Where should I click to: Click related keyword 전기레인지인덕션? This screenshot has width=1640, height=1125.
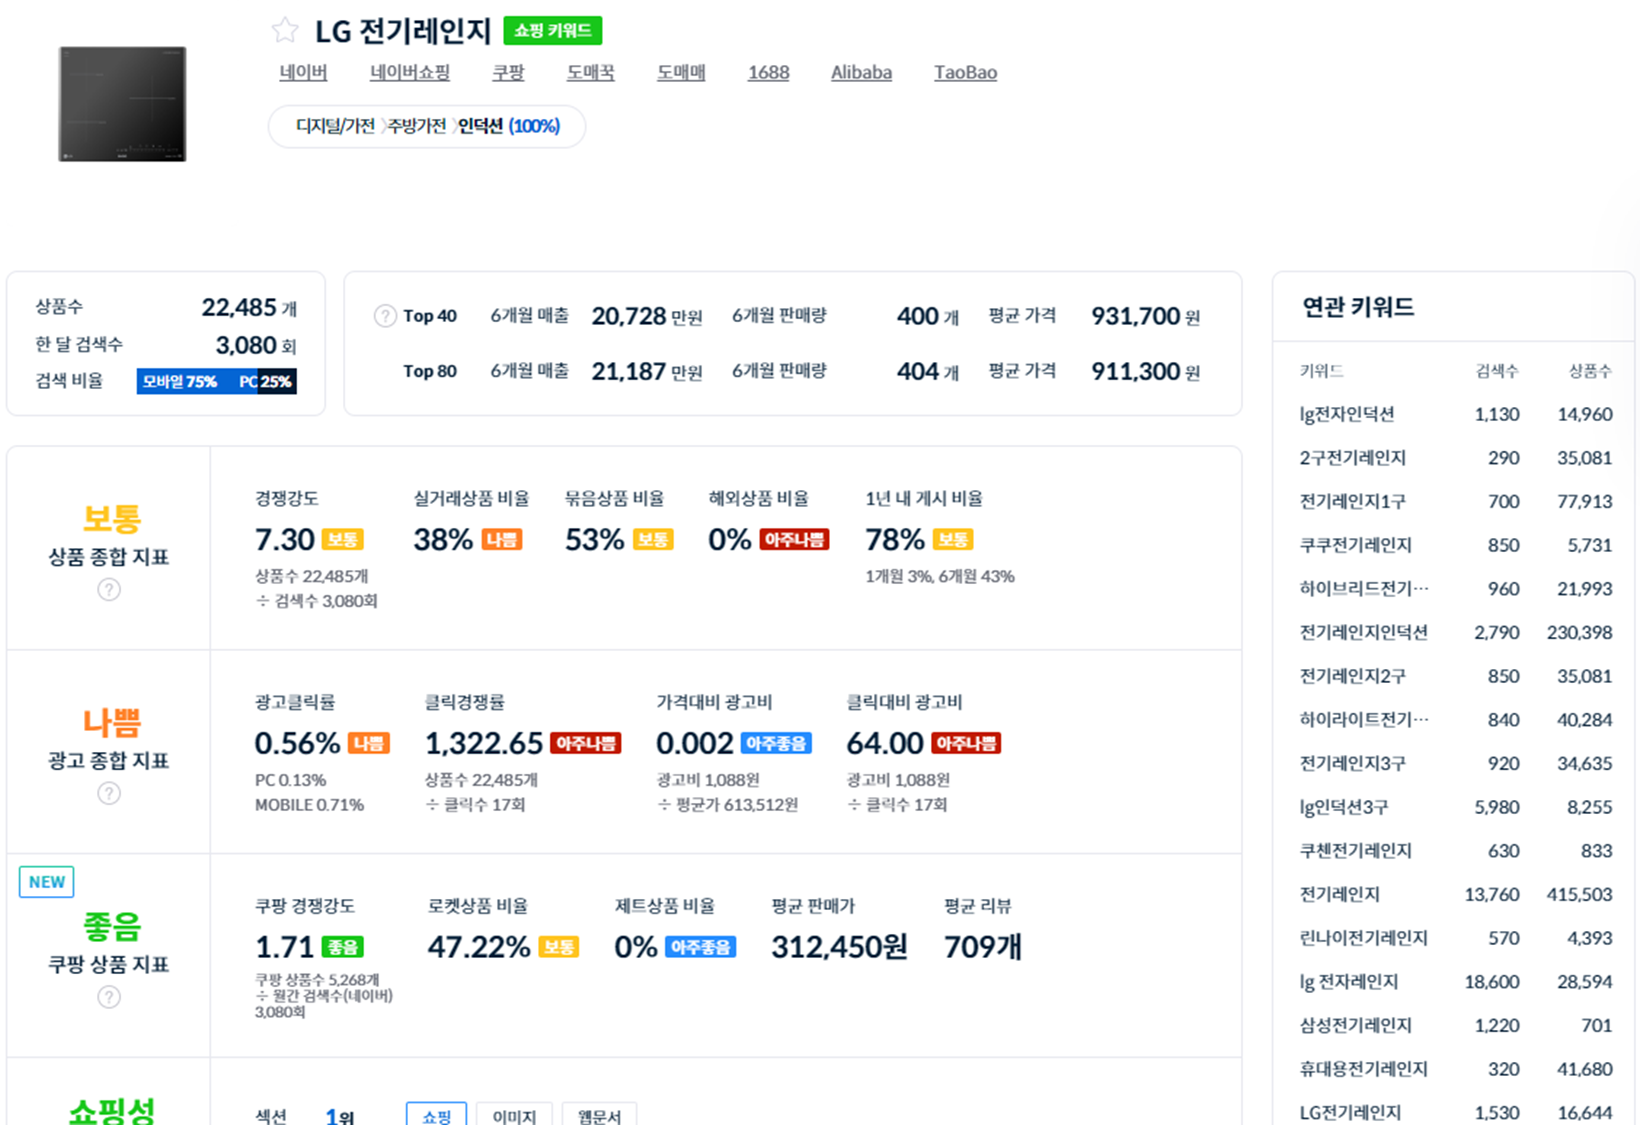(x=1364, y=632)
